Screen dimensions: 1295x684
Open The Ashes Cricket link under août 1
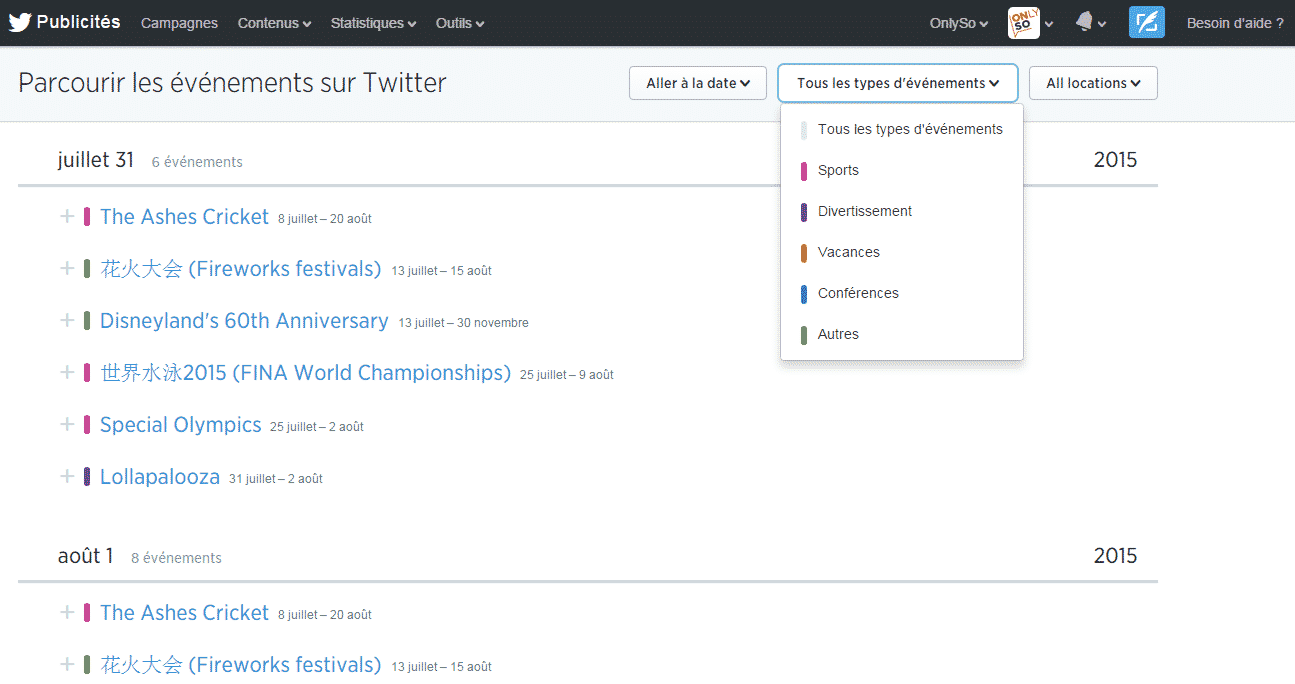coord(184,613)
